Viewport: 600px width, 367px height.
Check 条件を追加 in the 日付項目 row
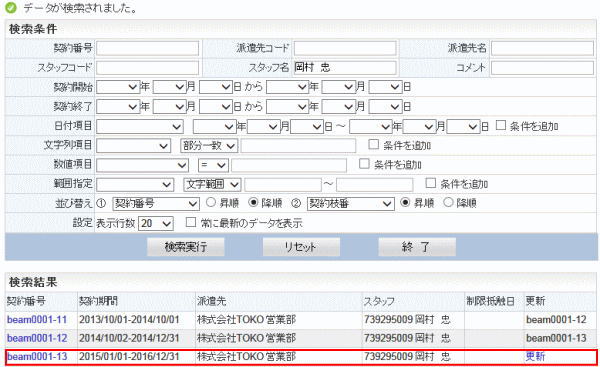tap(501, 126)
